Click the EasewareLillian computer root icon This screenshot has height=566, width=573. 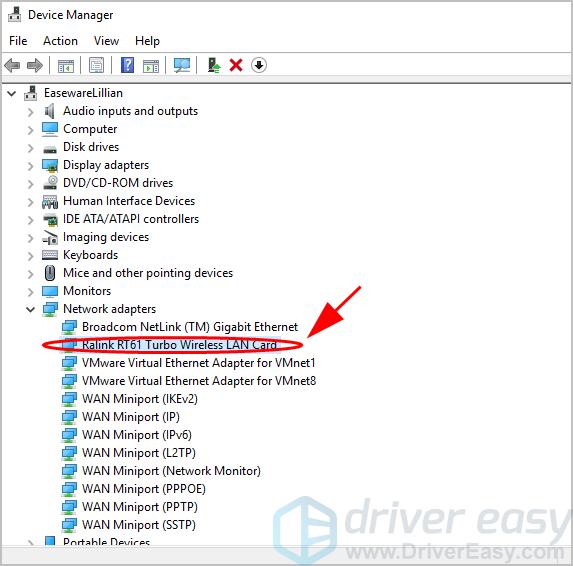[x=31, y=93]
